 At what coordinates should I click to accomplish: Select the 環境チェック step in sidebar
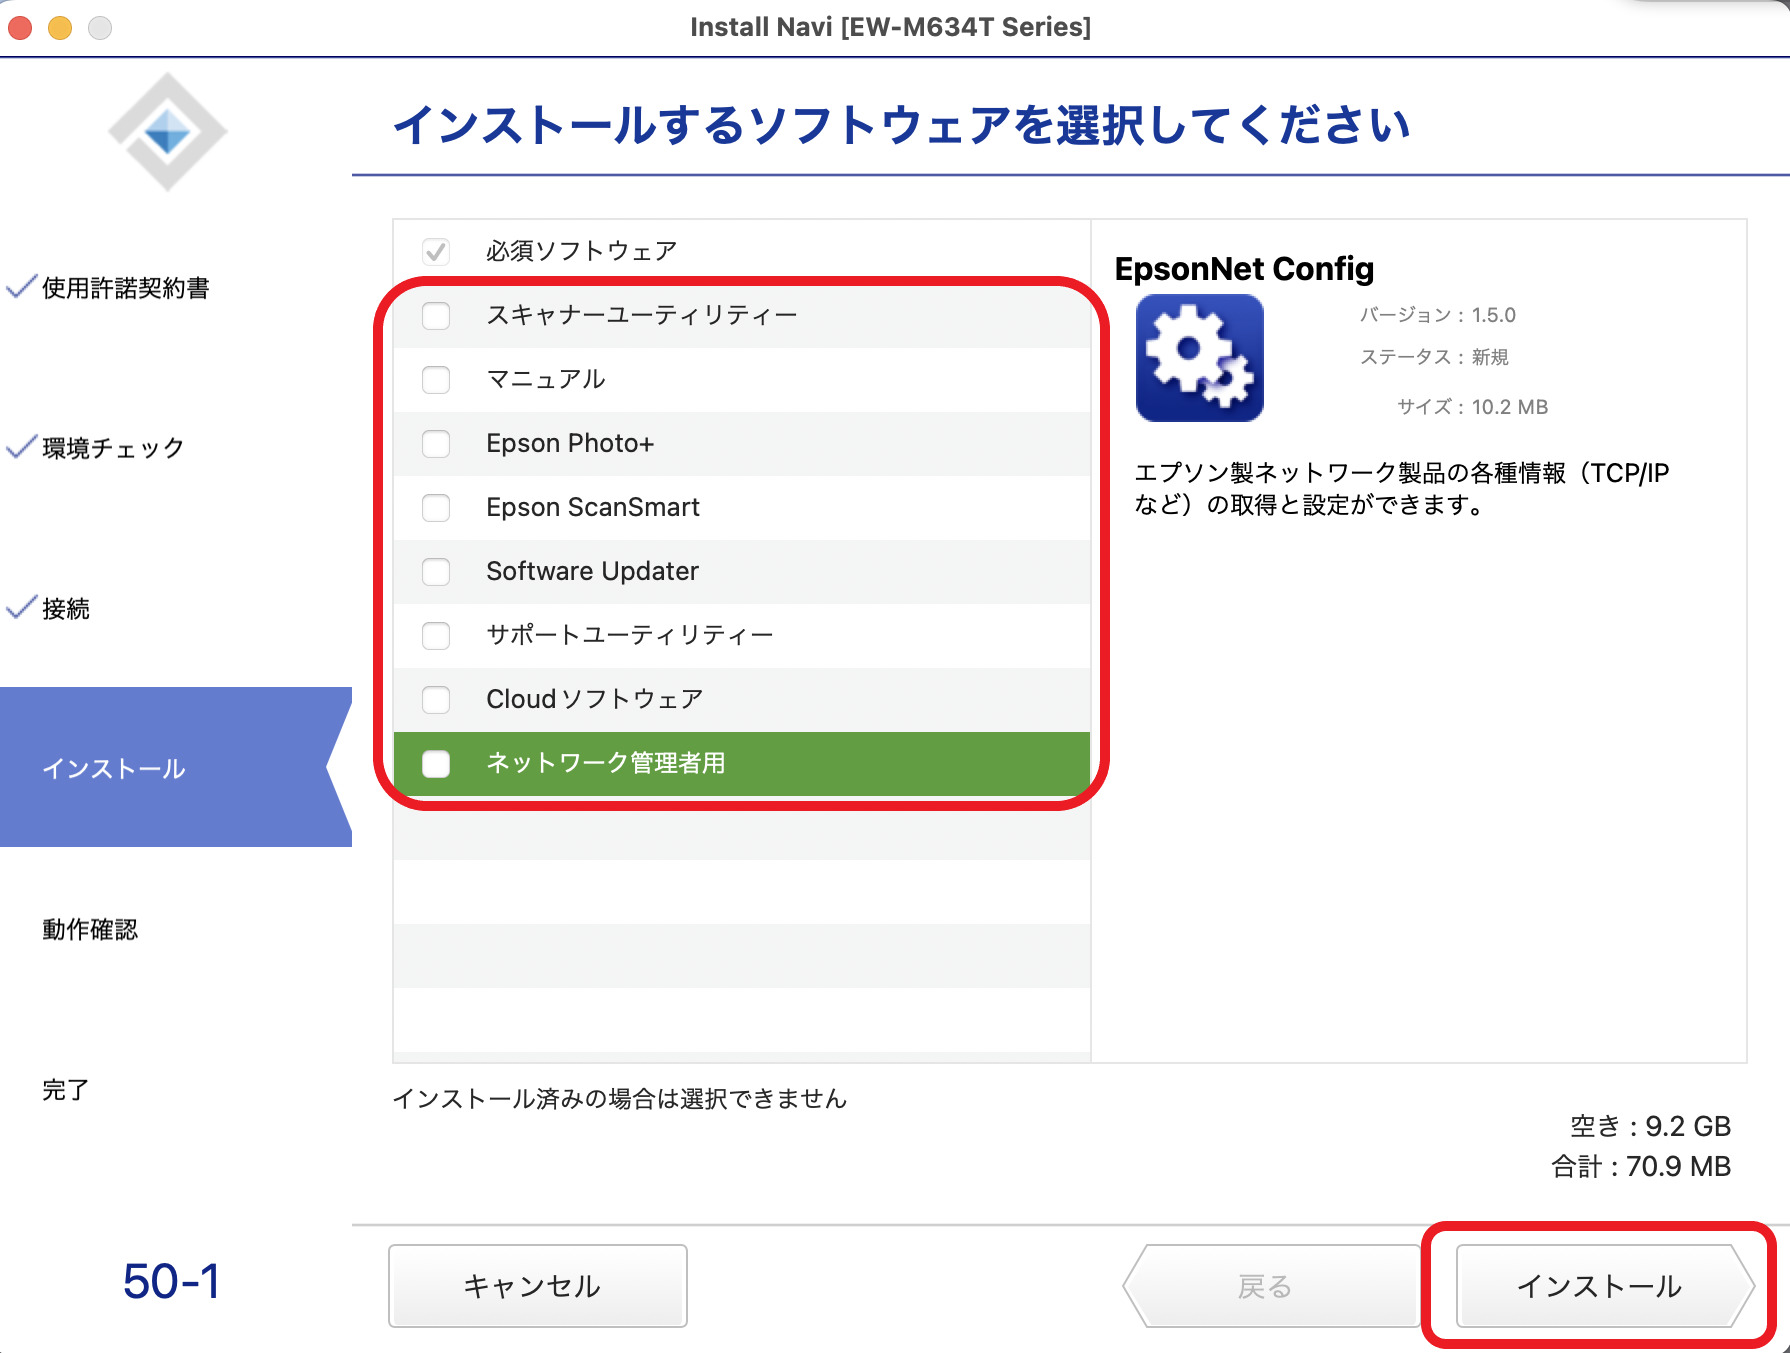112,448
